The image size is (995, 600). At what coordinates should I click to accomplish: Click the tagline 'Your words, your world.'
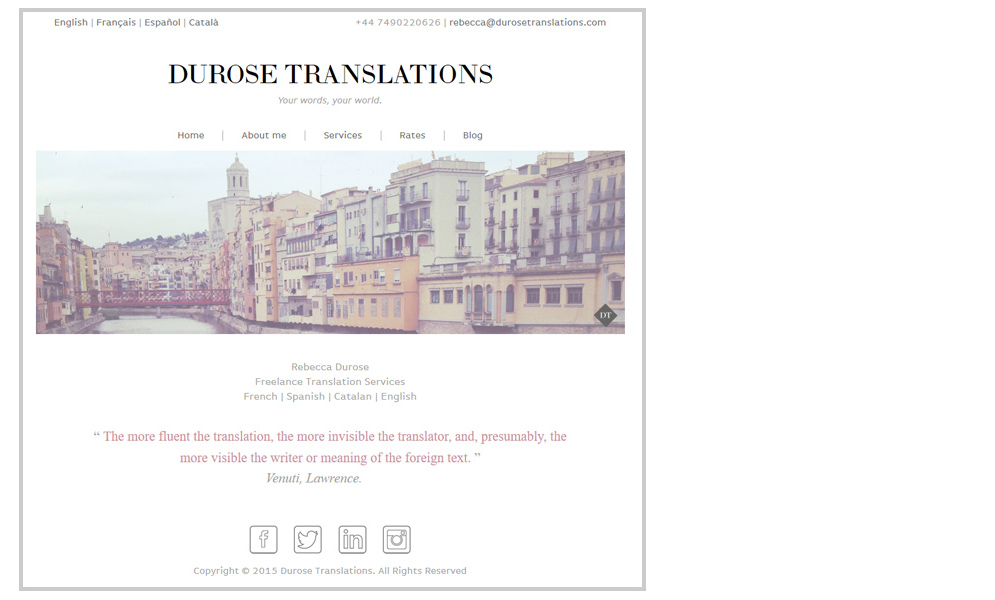coord(330,100)
